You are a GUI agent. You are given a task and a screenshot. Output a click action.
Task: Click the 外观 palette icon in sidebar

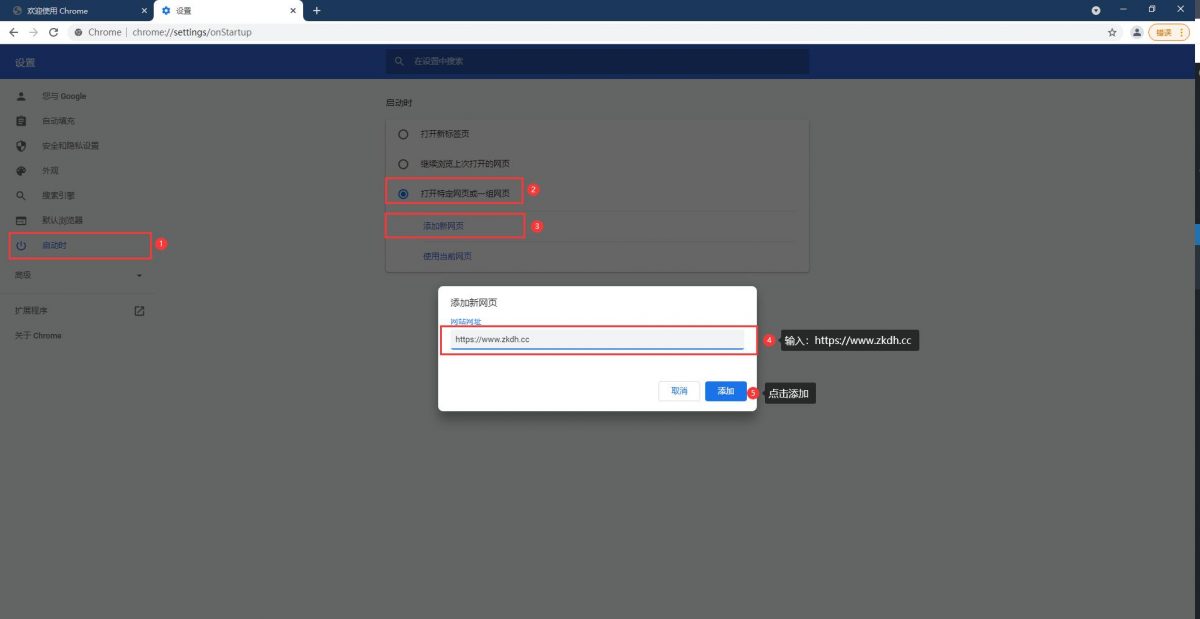tap(21, 171)
